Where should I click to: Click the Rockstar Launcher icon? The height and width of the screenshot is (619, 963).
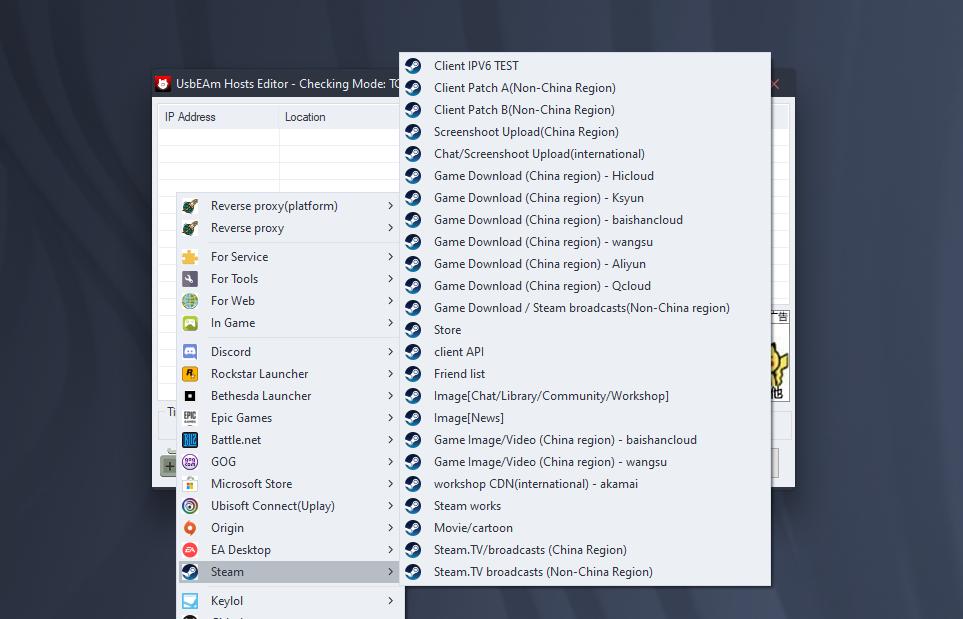190,374
